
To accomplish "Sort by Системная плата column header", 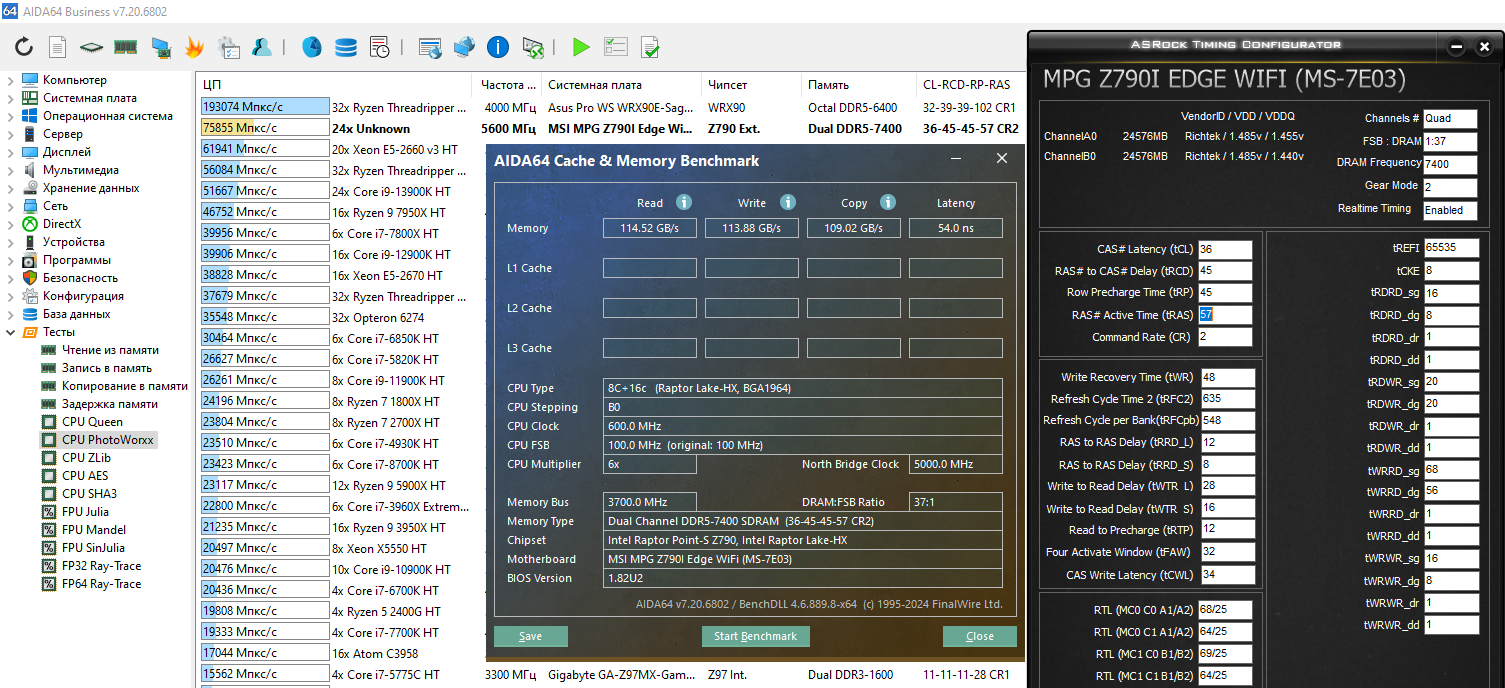I will point(620,85).
